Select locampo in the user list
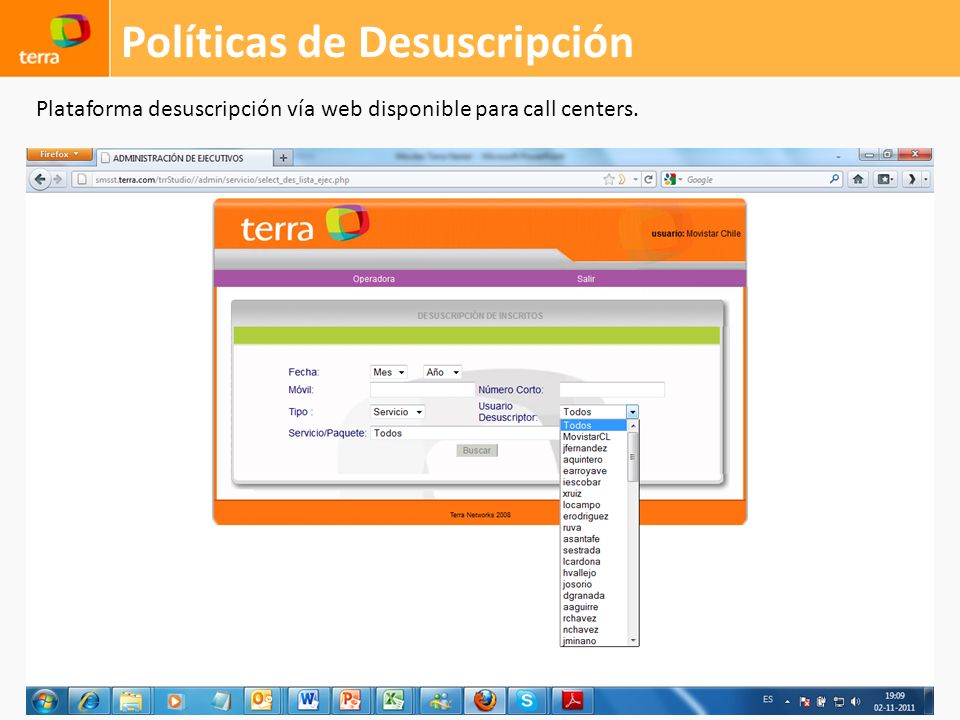The height and width of the screenshot is (720, 960). pos(594,504)
